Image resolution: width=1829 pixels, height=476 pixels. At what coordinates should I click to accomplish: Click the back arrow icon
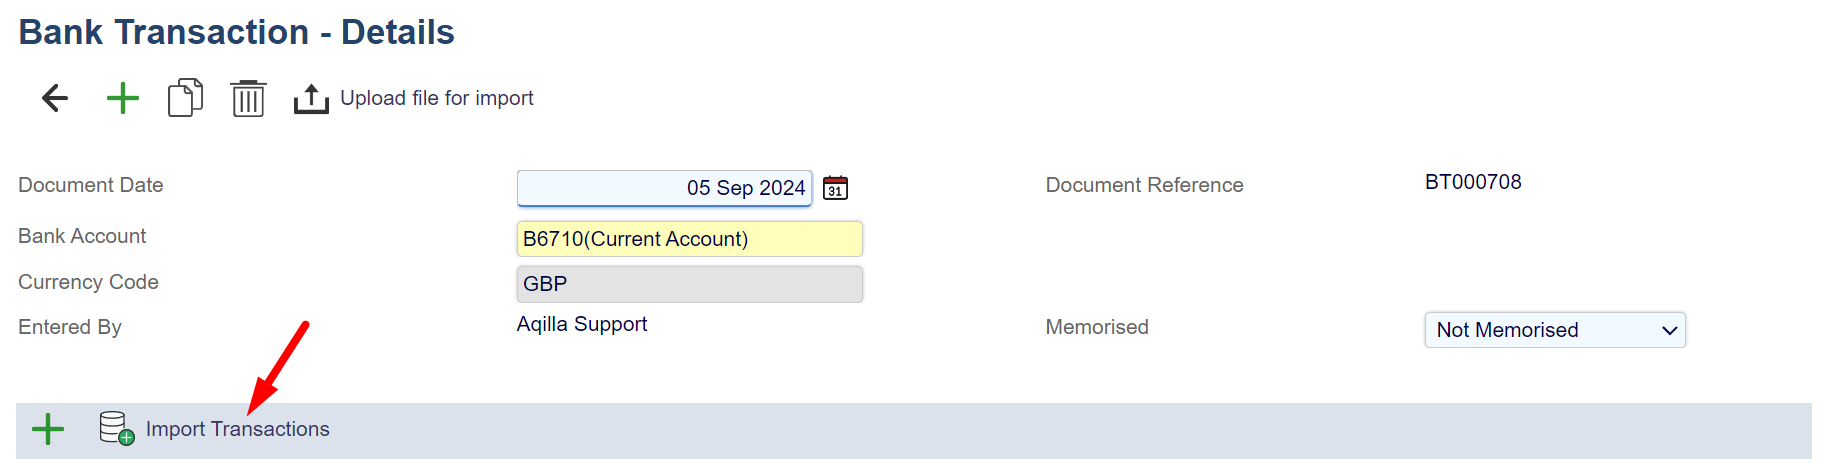click(55, 98)
